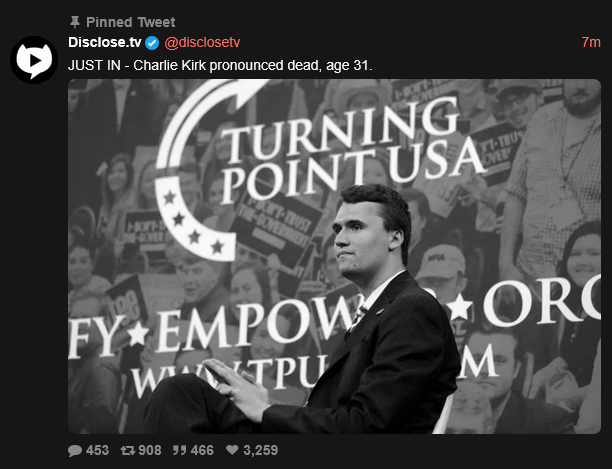Click the 453 replies count

click(97, 450)
